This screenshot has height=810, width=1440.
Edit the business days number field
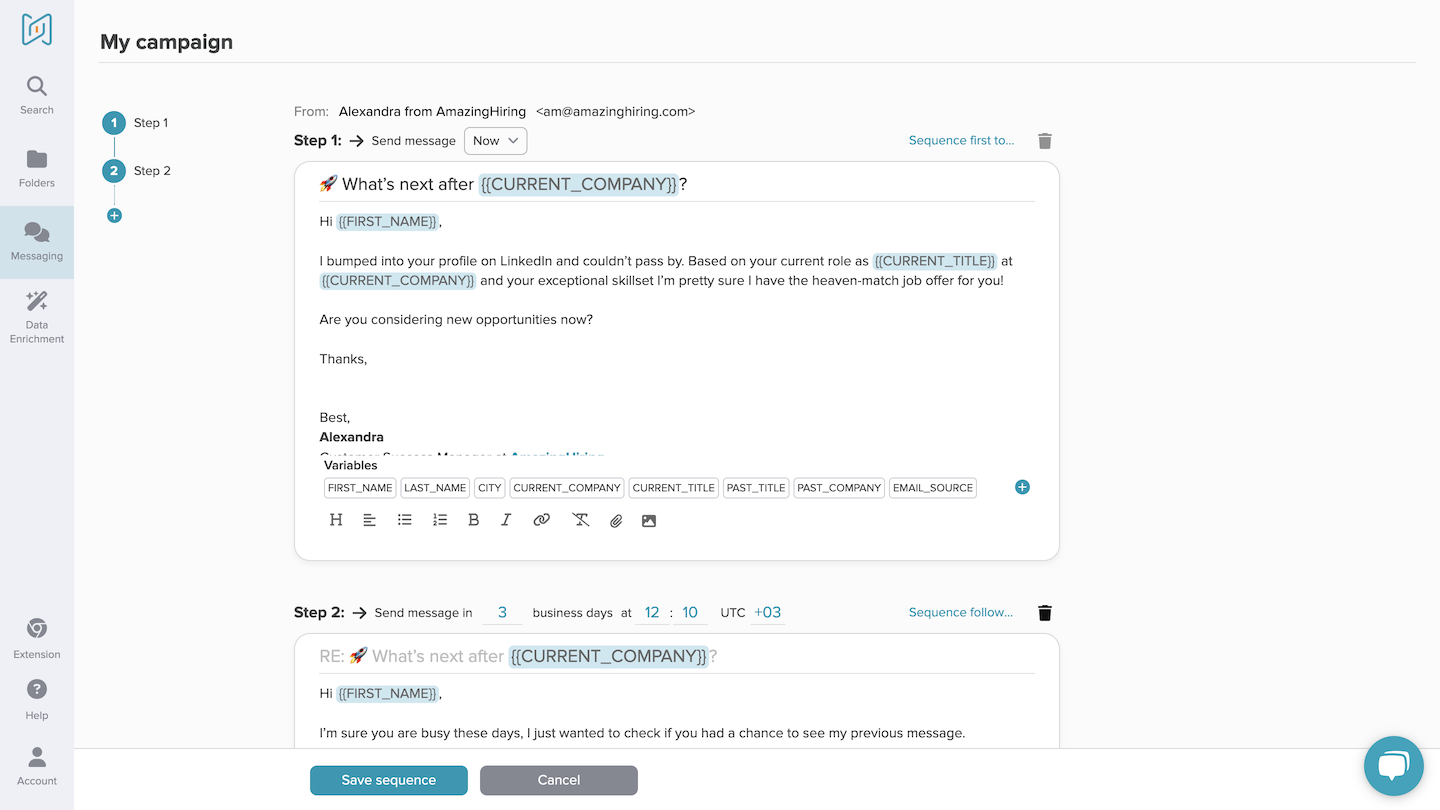502,613
